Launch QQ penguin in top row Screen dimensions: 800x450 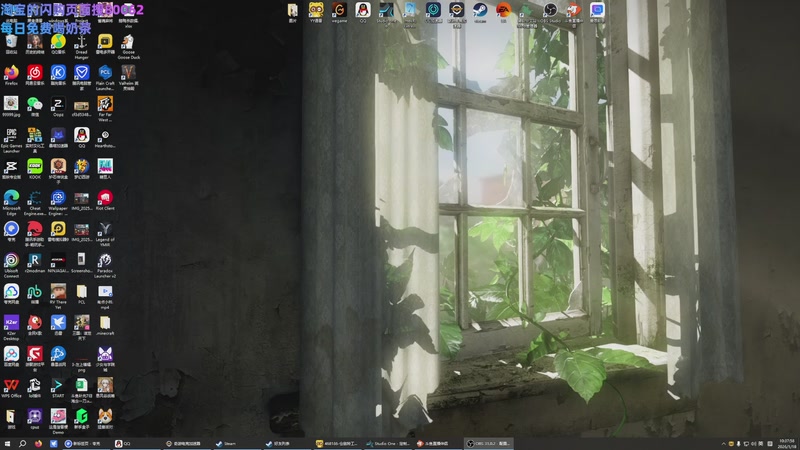(363, 11)
